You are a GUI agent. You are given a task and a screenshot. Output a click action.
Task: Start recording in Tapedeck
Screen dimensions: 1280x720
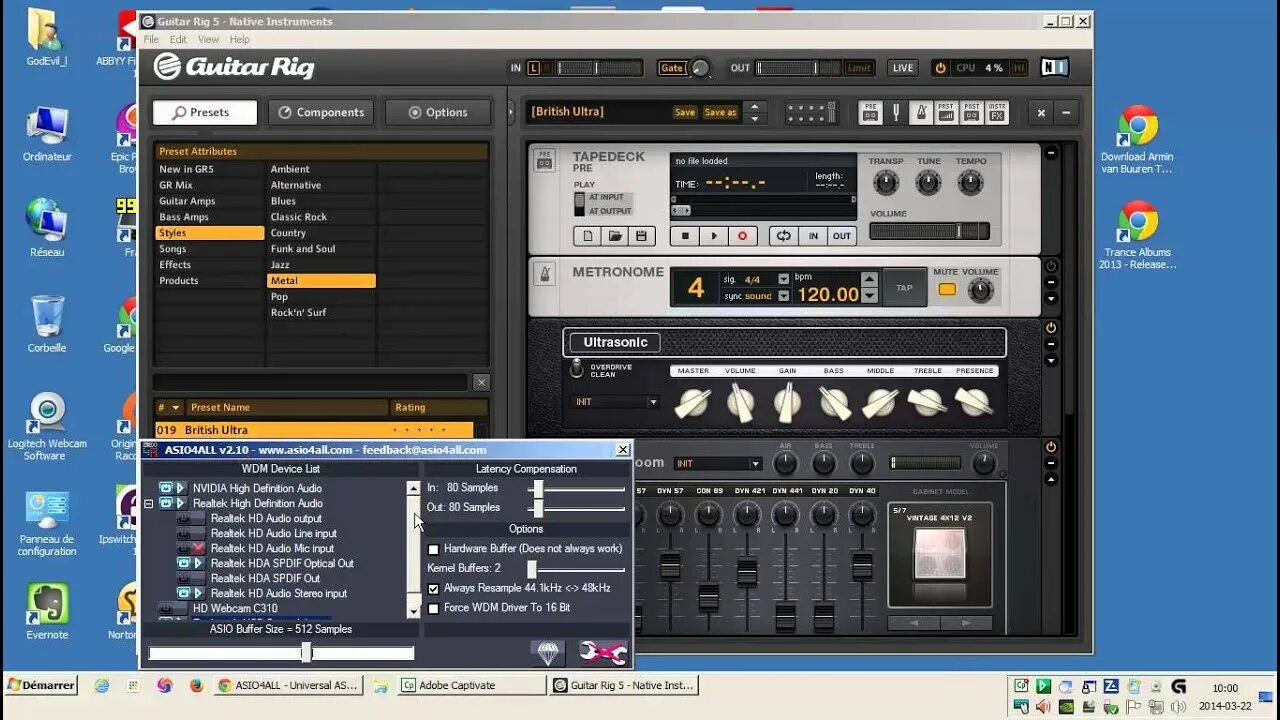pos(742,236)
